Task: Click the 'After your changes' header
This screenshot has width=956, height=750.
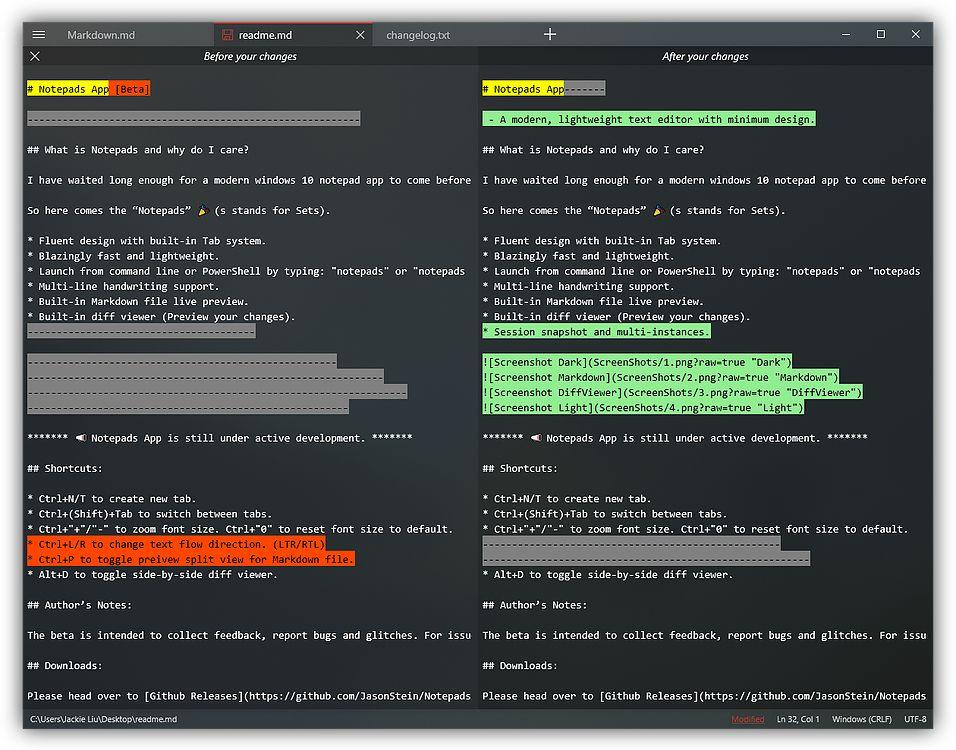Action: tap(705, 57)
